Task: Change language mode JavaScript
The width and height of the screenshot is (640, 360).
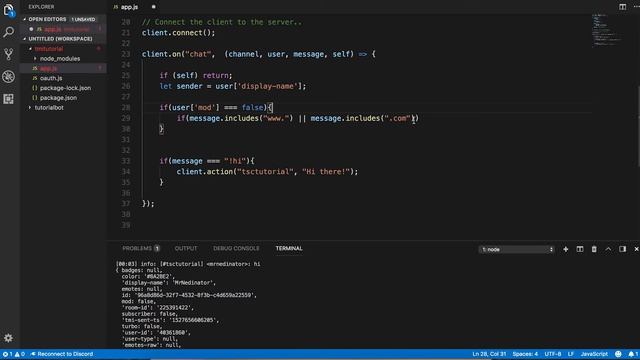Action: coord(594,354)
